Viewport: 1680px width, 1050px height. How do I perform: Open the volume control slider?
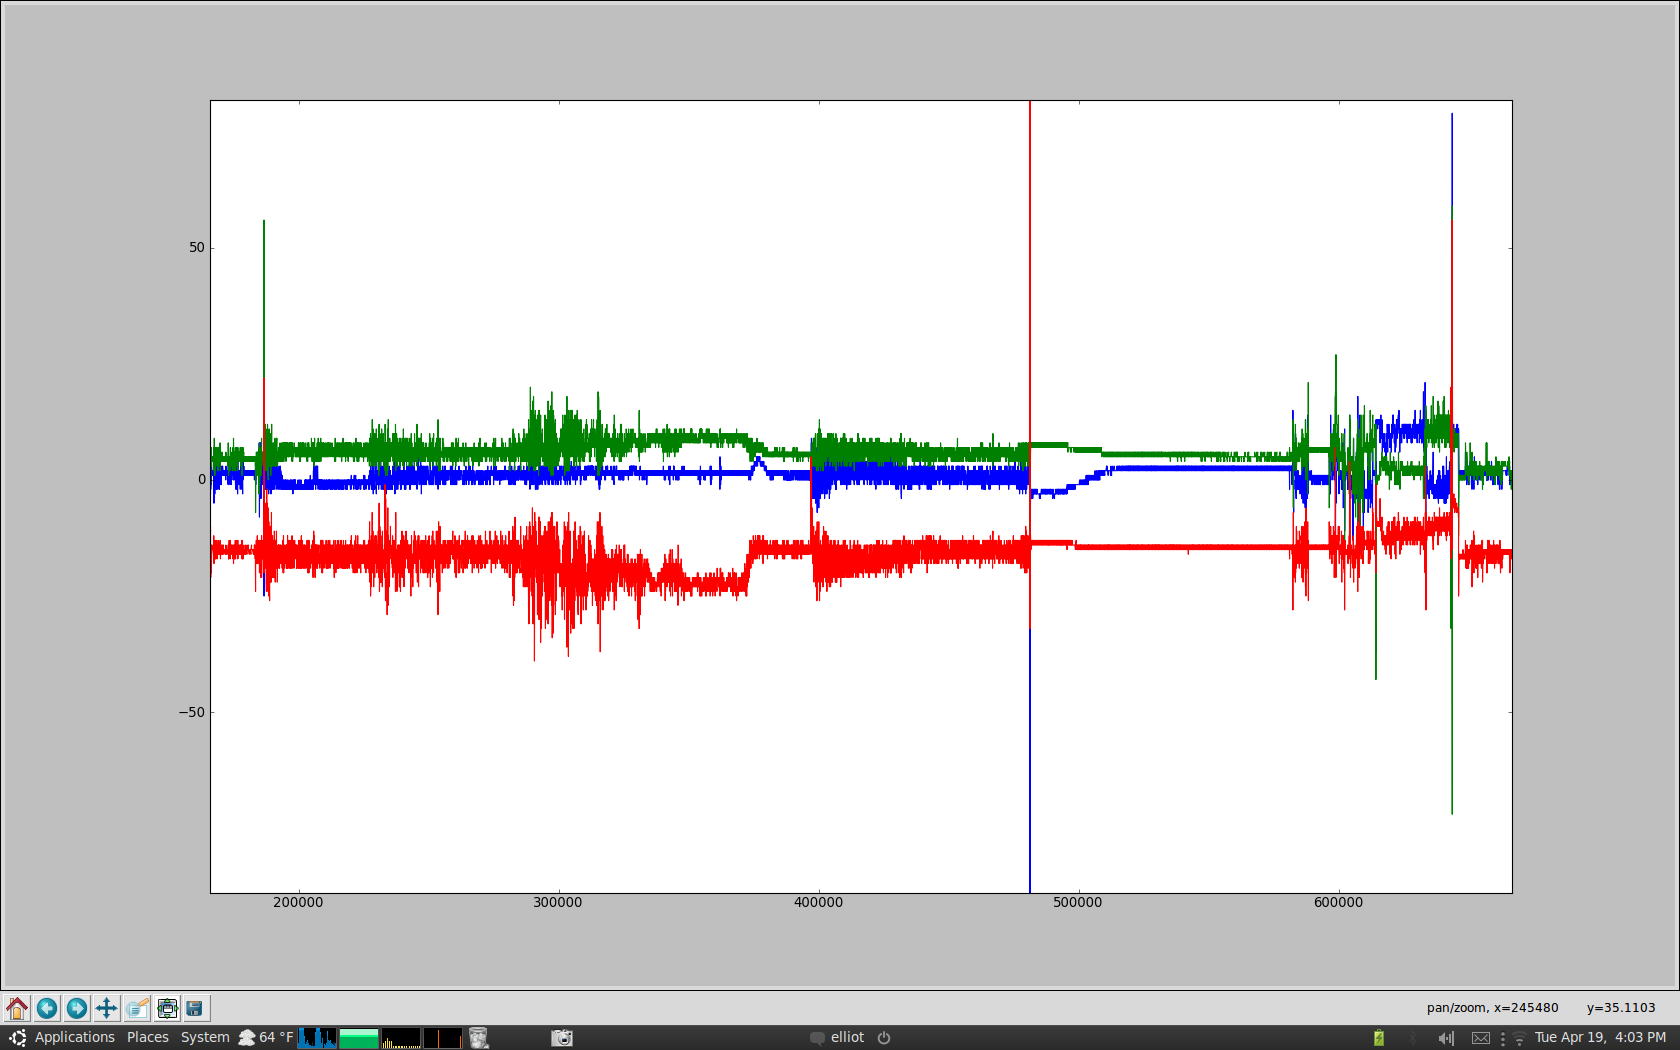click(x=1446, y=1037)
